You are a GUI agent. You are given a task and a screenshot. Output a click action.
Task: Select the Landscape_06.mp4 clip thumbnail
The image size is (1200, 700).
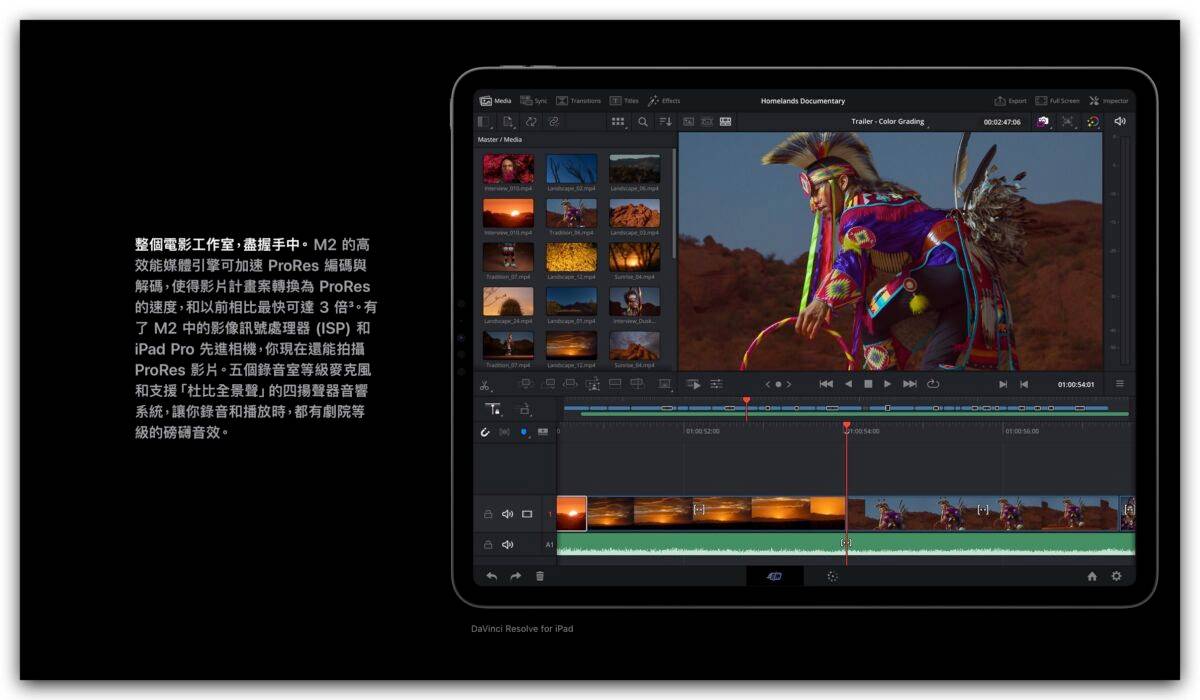635,169
